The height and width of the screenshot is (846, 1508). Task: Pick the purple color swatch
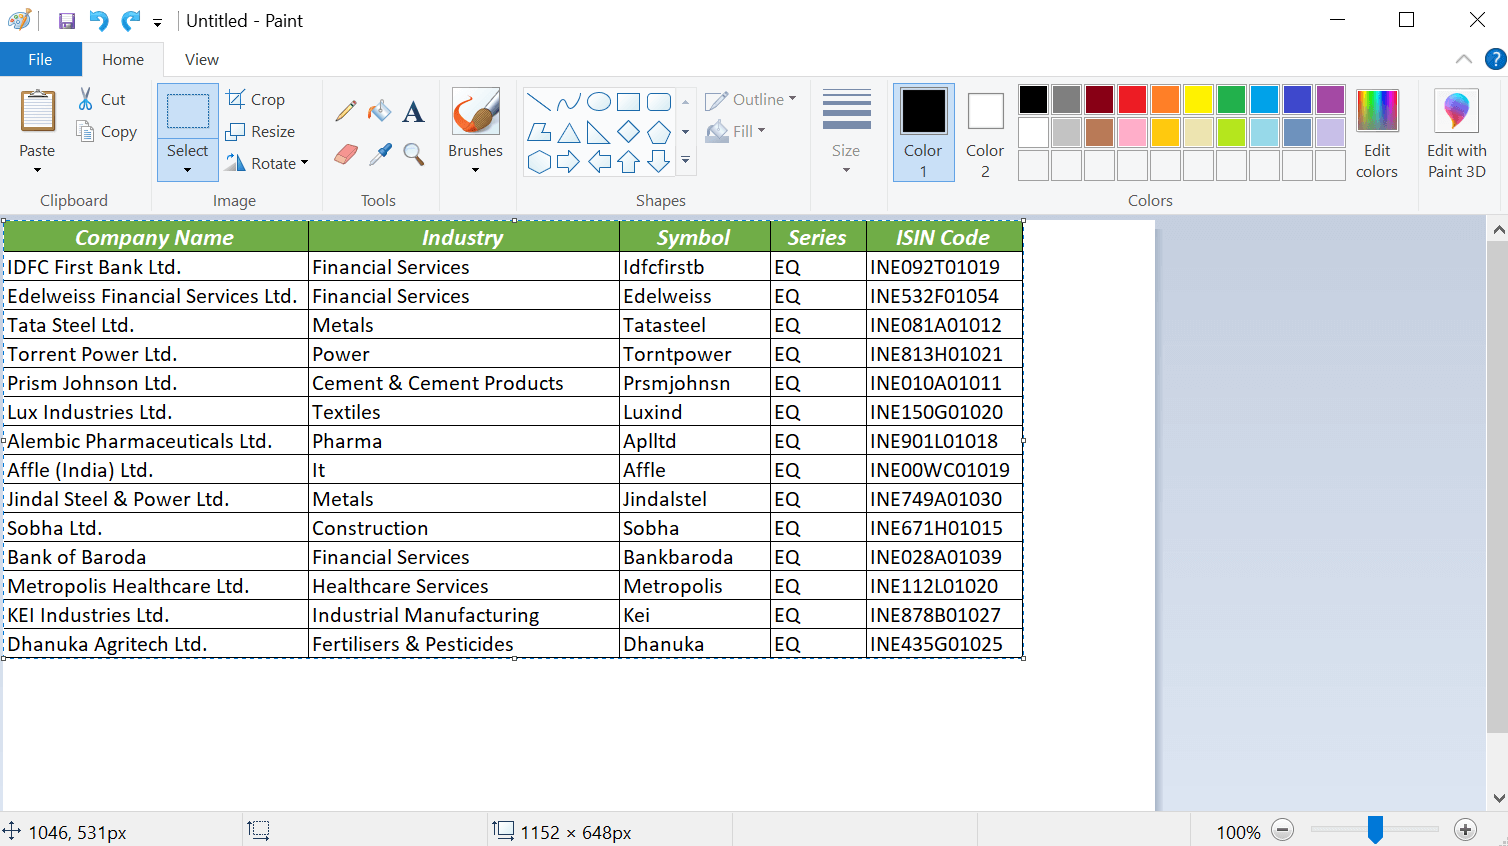[1330, 99]
